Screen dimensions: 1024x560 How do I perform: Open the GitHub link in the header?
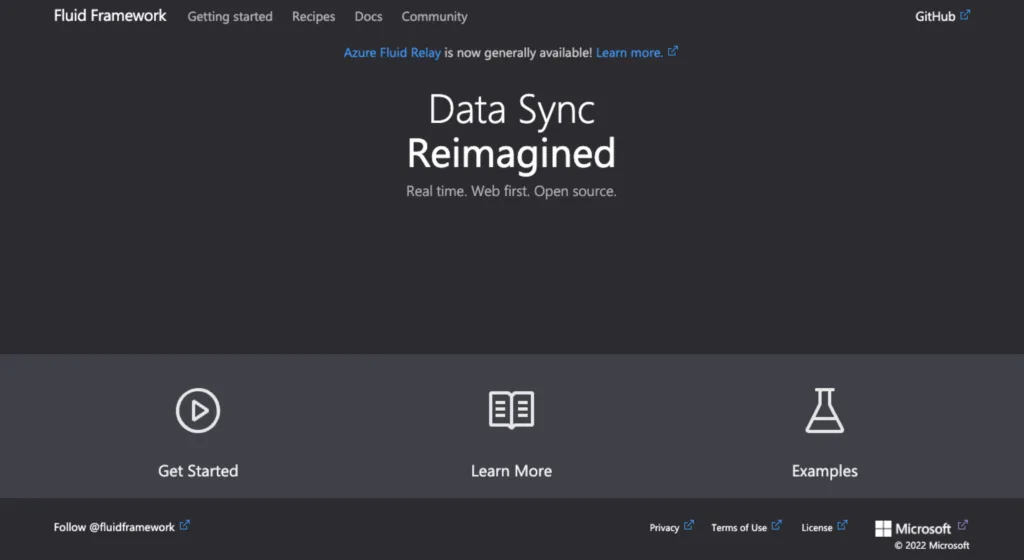point(935,17)
